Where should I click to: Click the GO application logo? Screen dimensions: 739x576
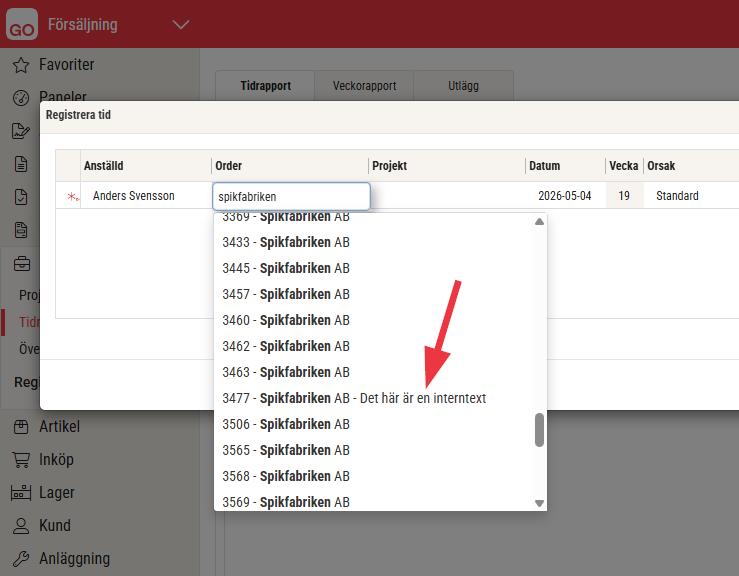pyautogui.click(x=22, y=24)
